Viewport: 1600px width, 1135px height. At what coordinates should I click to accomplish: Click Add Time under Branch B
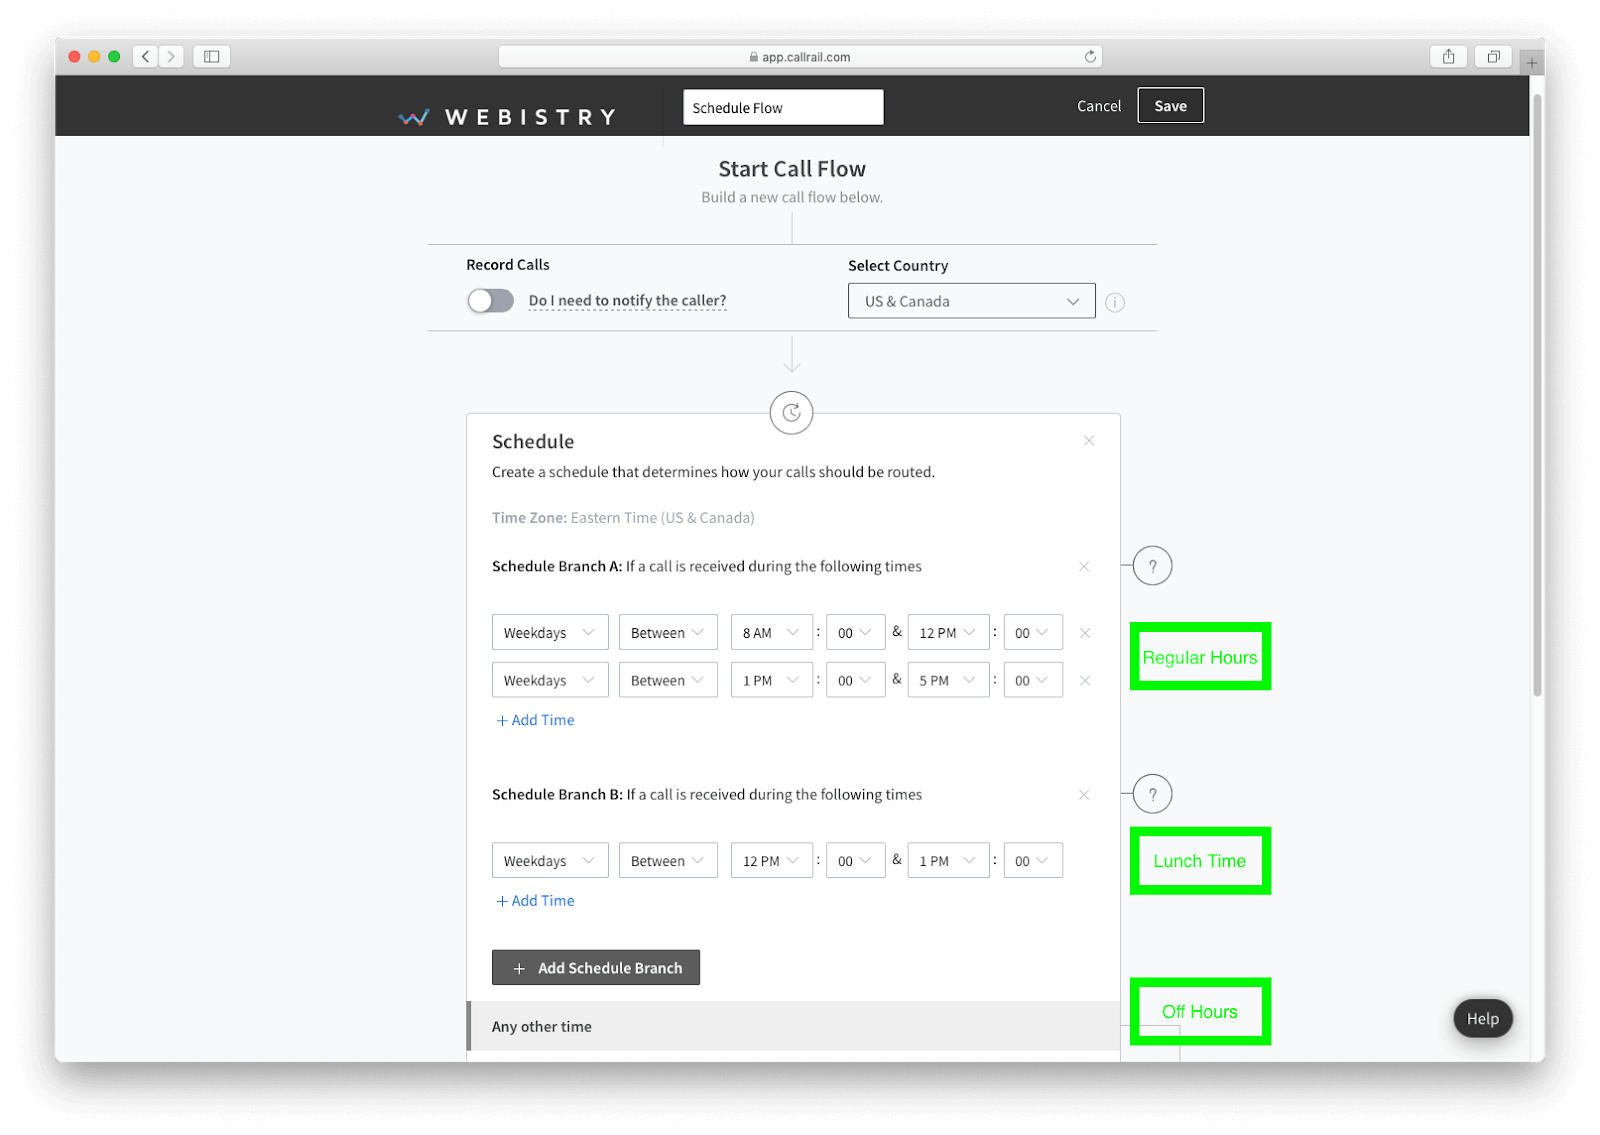pyautogui.click(x=536, y=901)
